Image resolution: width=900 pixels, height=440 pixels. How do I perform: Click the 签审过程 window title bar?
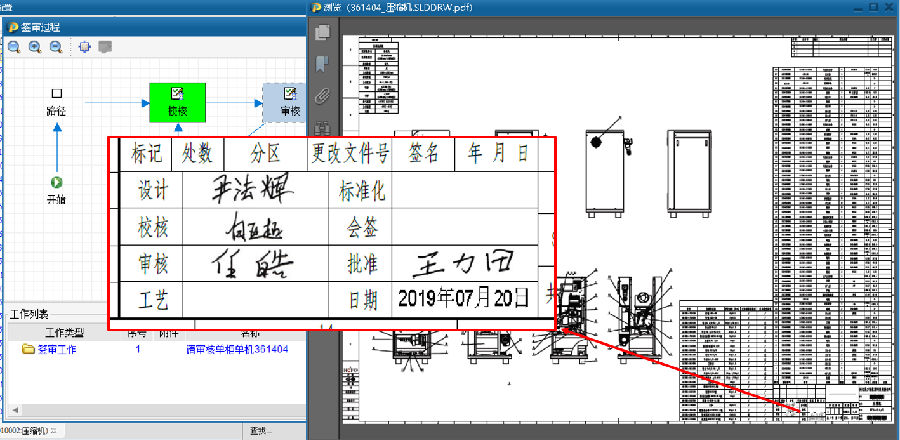tap(154, 27)
